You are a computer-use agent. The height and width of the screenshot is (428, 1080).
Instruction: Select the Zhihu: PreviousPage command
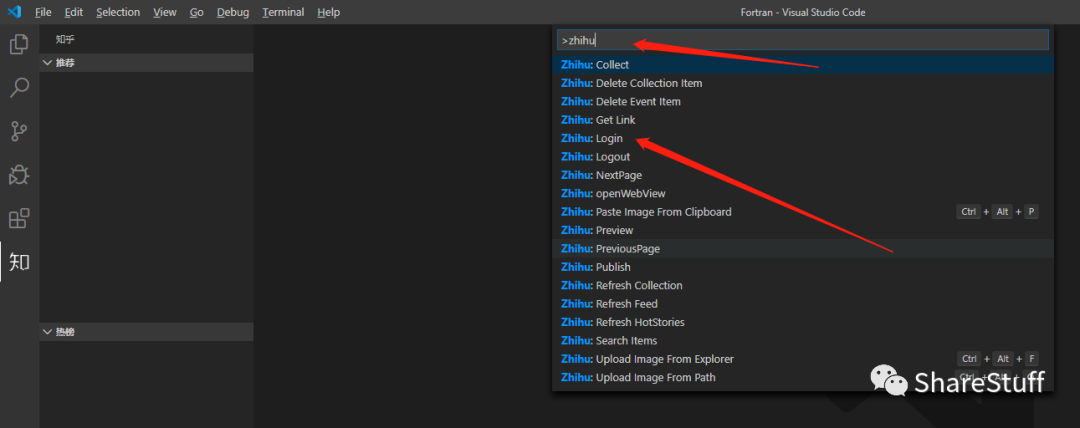803,249
